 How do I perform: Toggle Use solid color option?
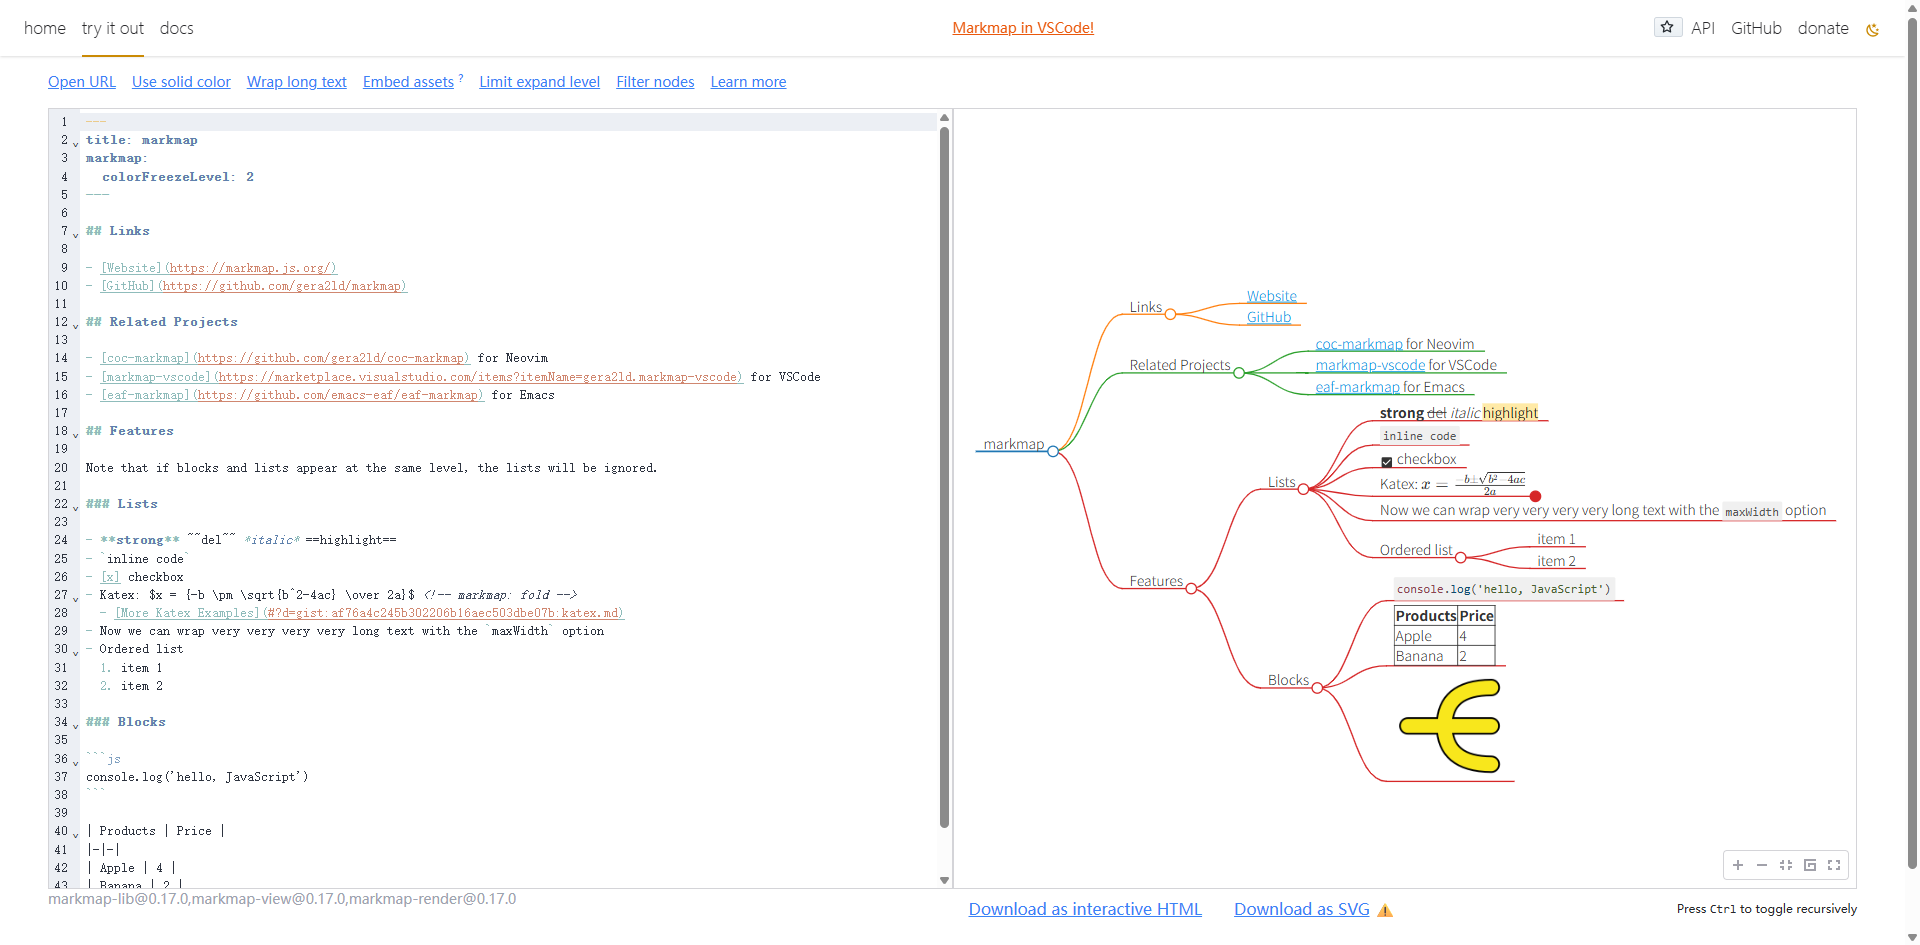click(x=181, y=82)
